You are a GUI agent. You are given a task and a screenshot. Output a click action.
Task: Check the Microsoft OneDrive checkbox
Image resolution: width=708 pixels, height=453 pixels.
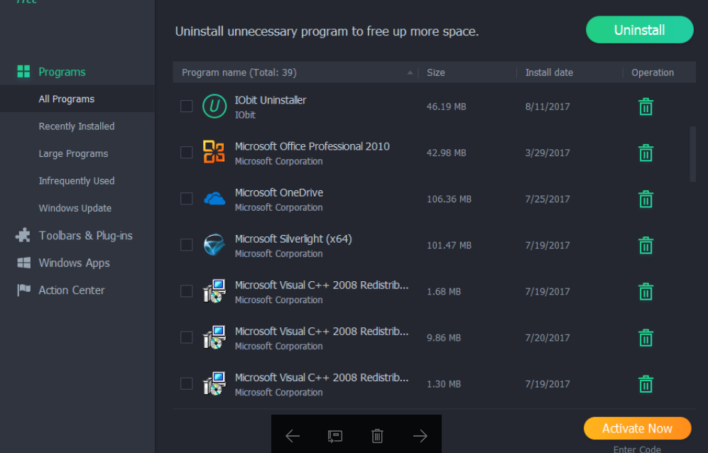pyautogui.click(x=186, y=199)
